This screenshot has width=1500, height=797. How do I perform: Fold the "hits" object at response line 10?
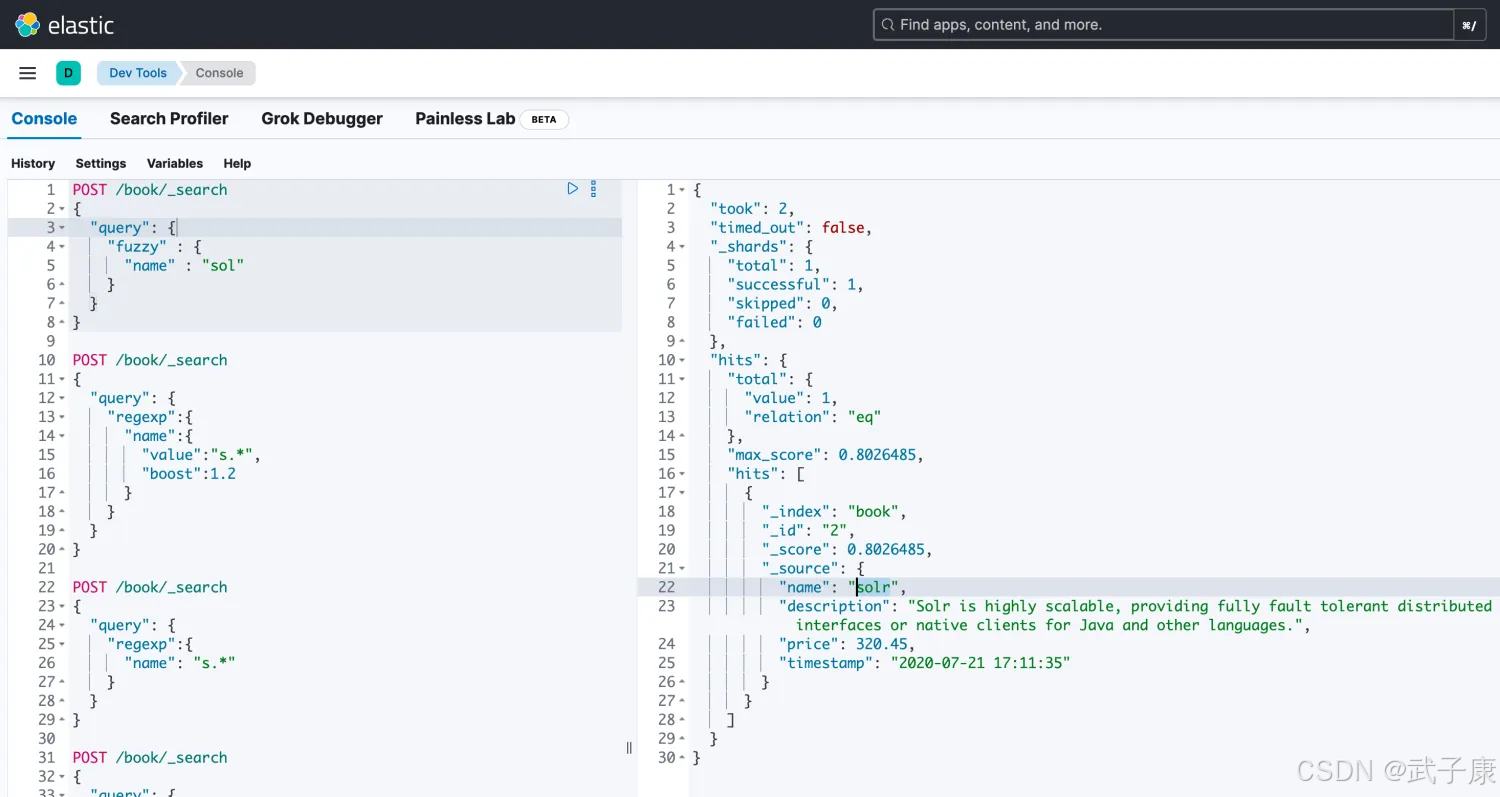(x=683, y=360)
